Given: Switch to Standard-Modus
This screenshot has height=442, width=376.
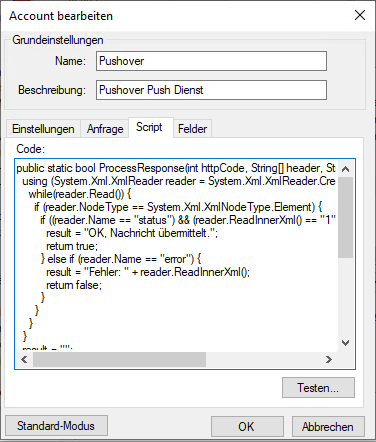Looking at the screenshot, I should tap(56, 426).
